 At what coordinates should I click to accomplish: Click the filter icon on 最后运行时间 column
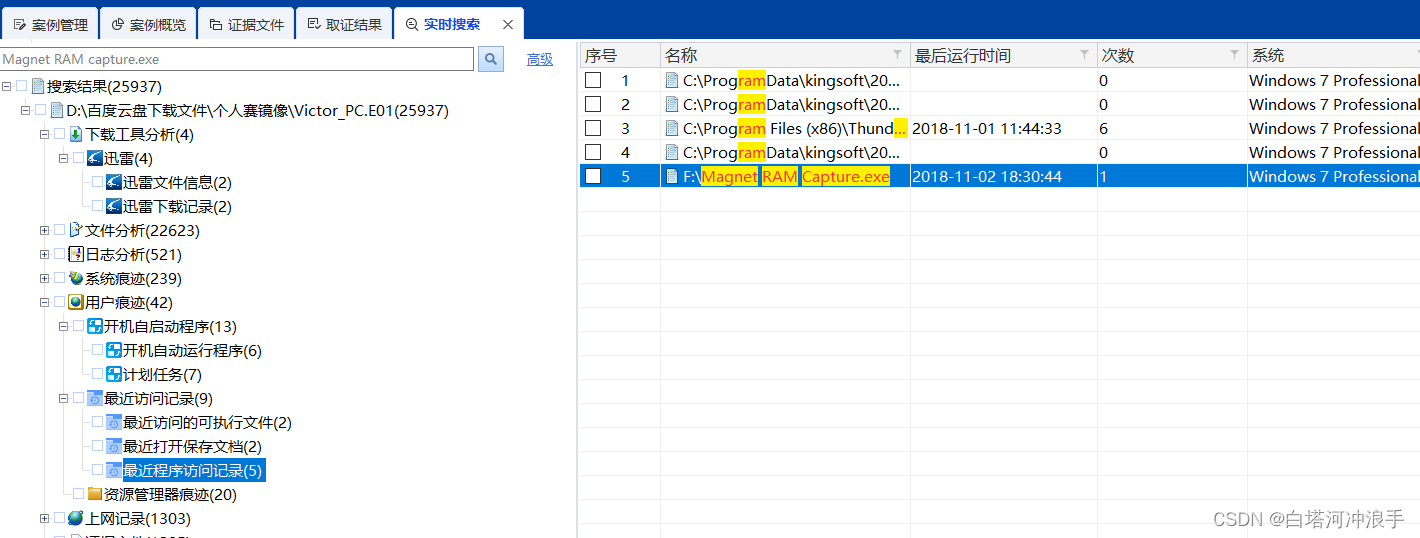[x=1085, y=54]
